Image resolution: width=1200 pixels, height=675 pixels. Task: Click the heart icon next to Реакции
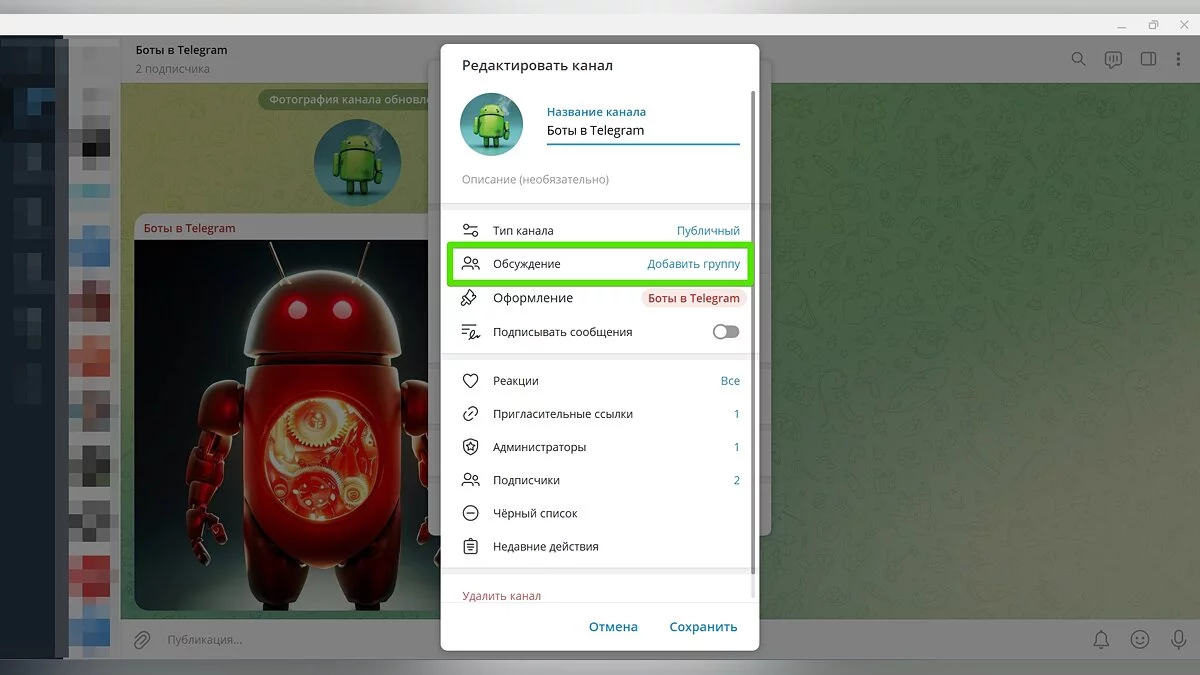470,381
